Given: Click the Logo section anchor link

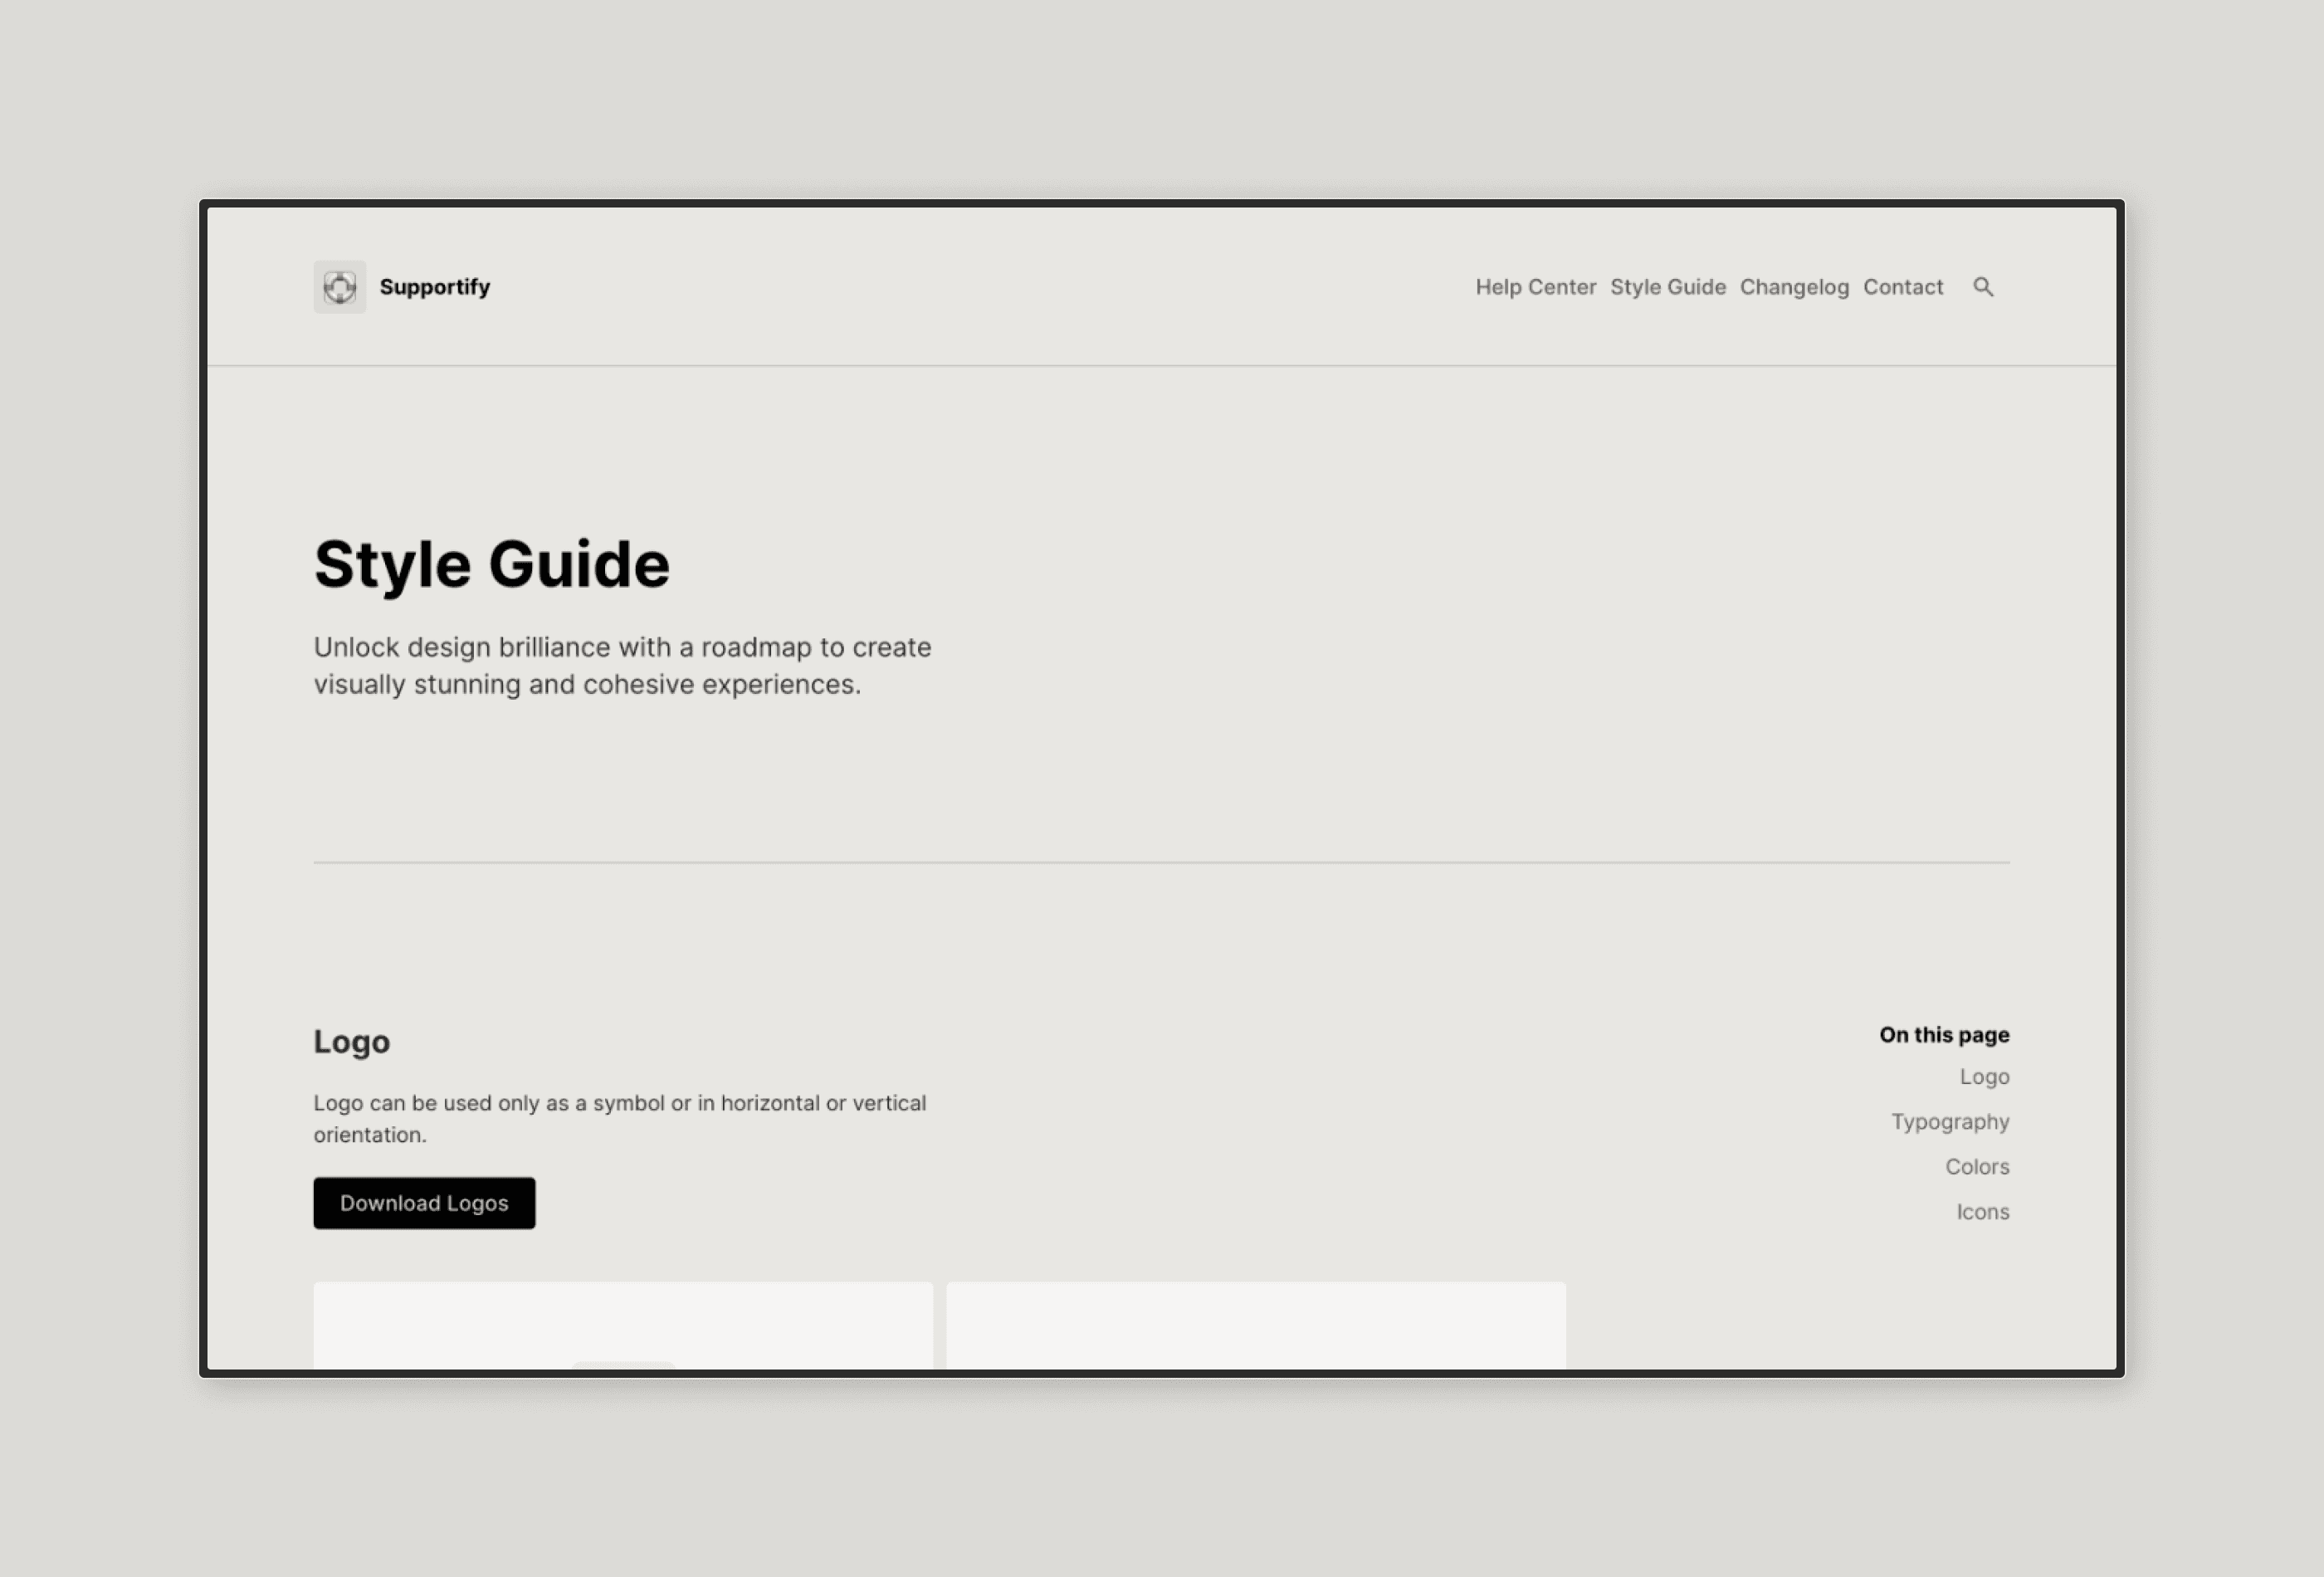Looking at the screenshot, I should pos(1985,1077).
